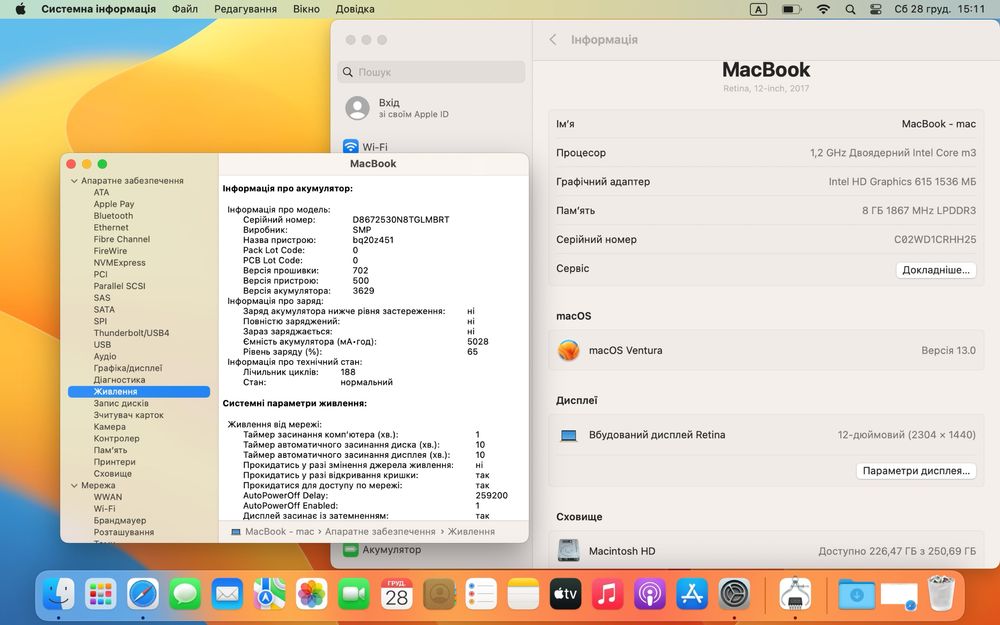
Task: Open Downloads folder in the Dock
Action: coord(857,594)
